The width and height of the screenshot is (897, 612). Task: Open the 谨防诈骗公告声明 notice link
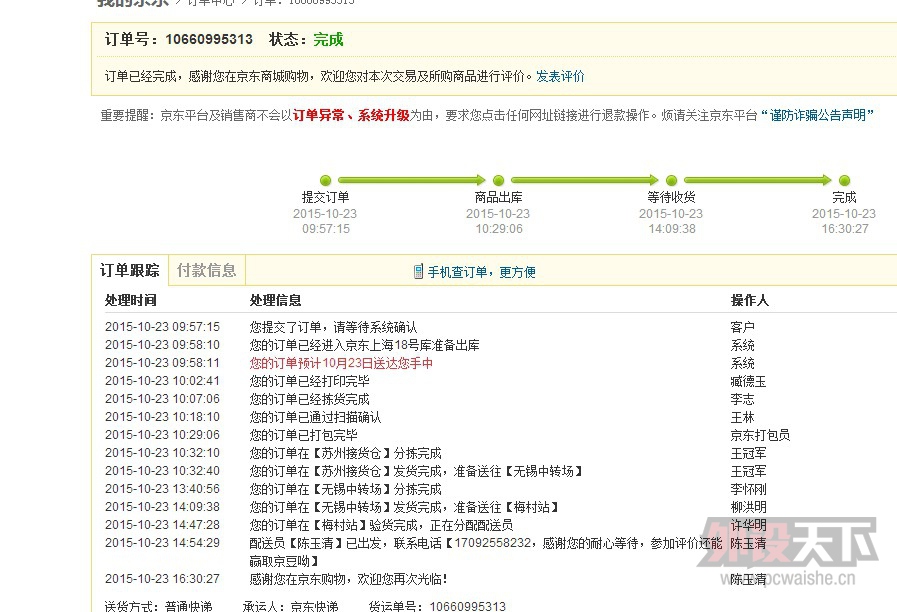coord(817,115)
